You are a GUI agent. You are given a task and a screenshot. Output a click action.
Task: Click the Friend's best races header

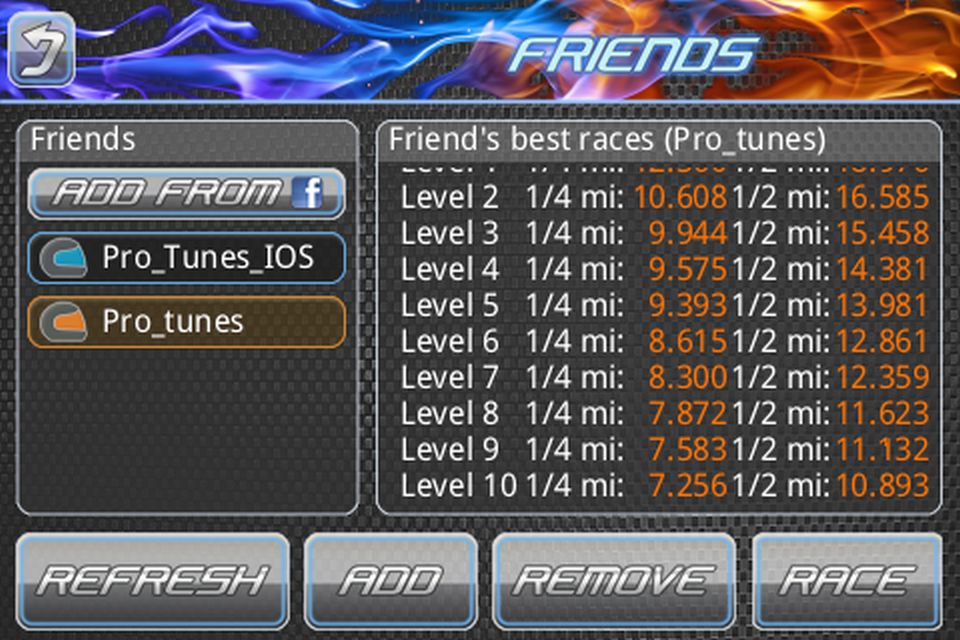[x=607, y=140]
